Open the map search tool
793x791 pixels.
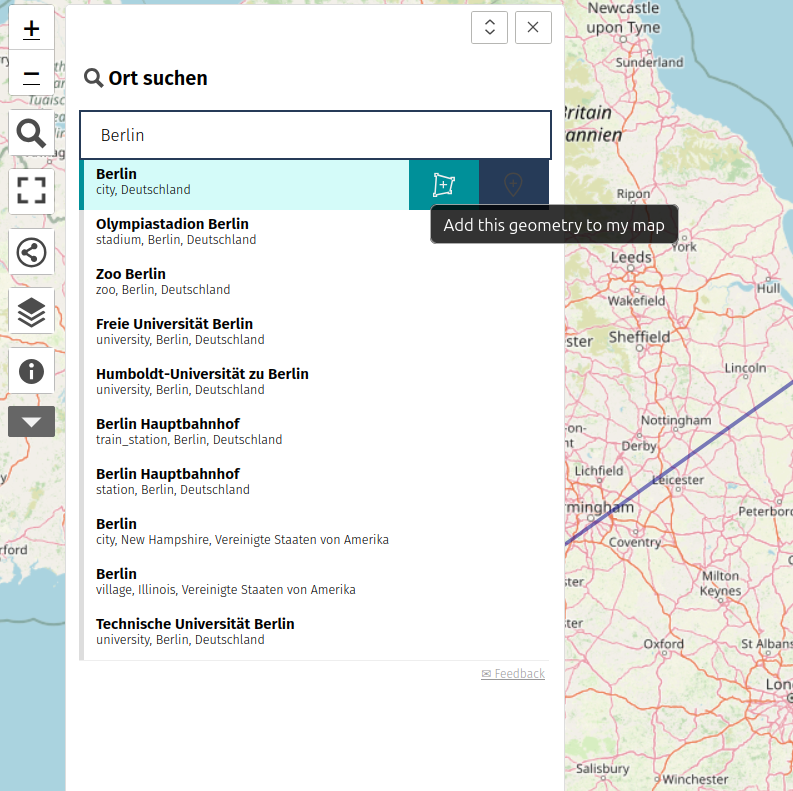tap(32, 133)
